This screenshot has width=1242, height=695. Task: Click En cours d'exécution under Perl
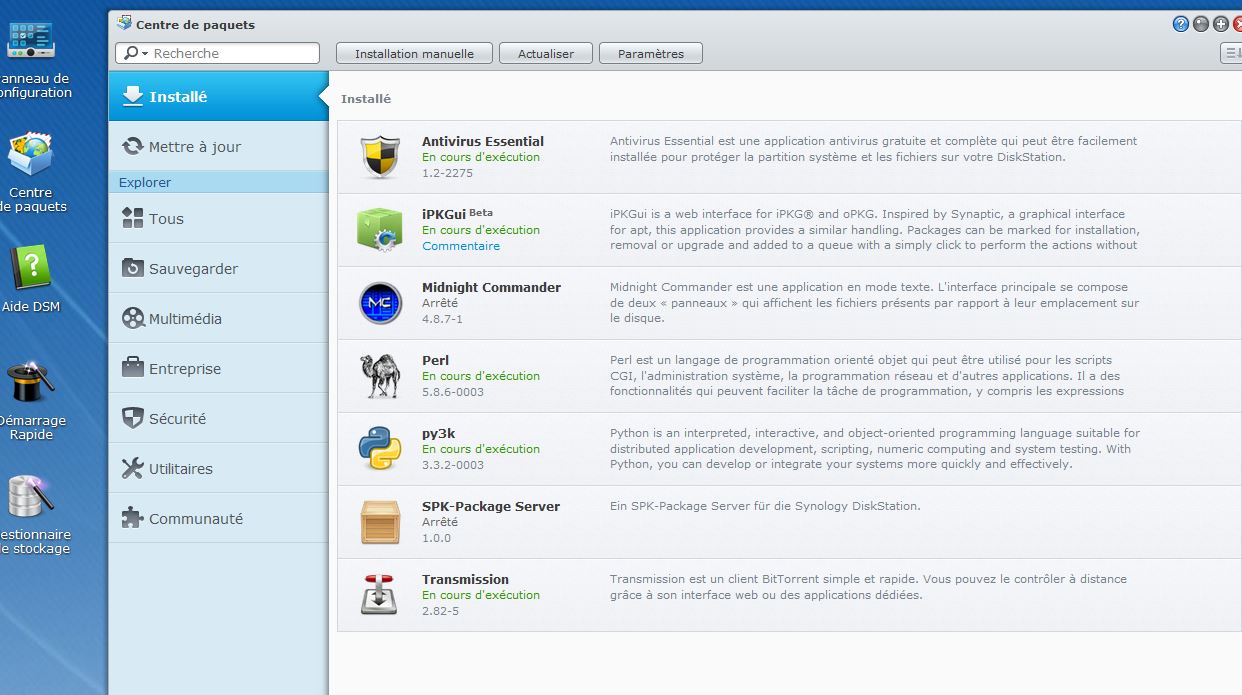pyautogui.click(x=481, y=376)
